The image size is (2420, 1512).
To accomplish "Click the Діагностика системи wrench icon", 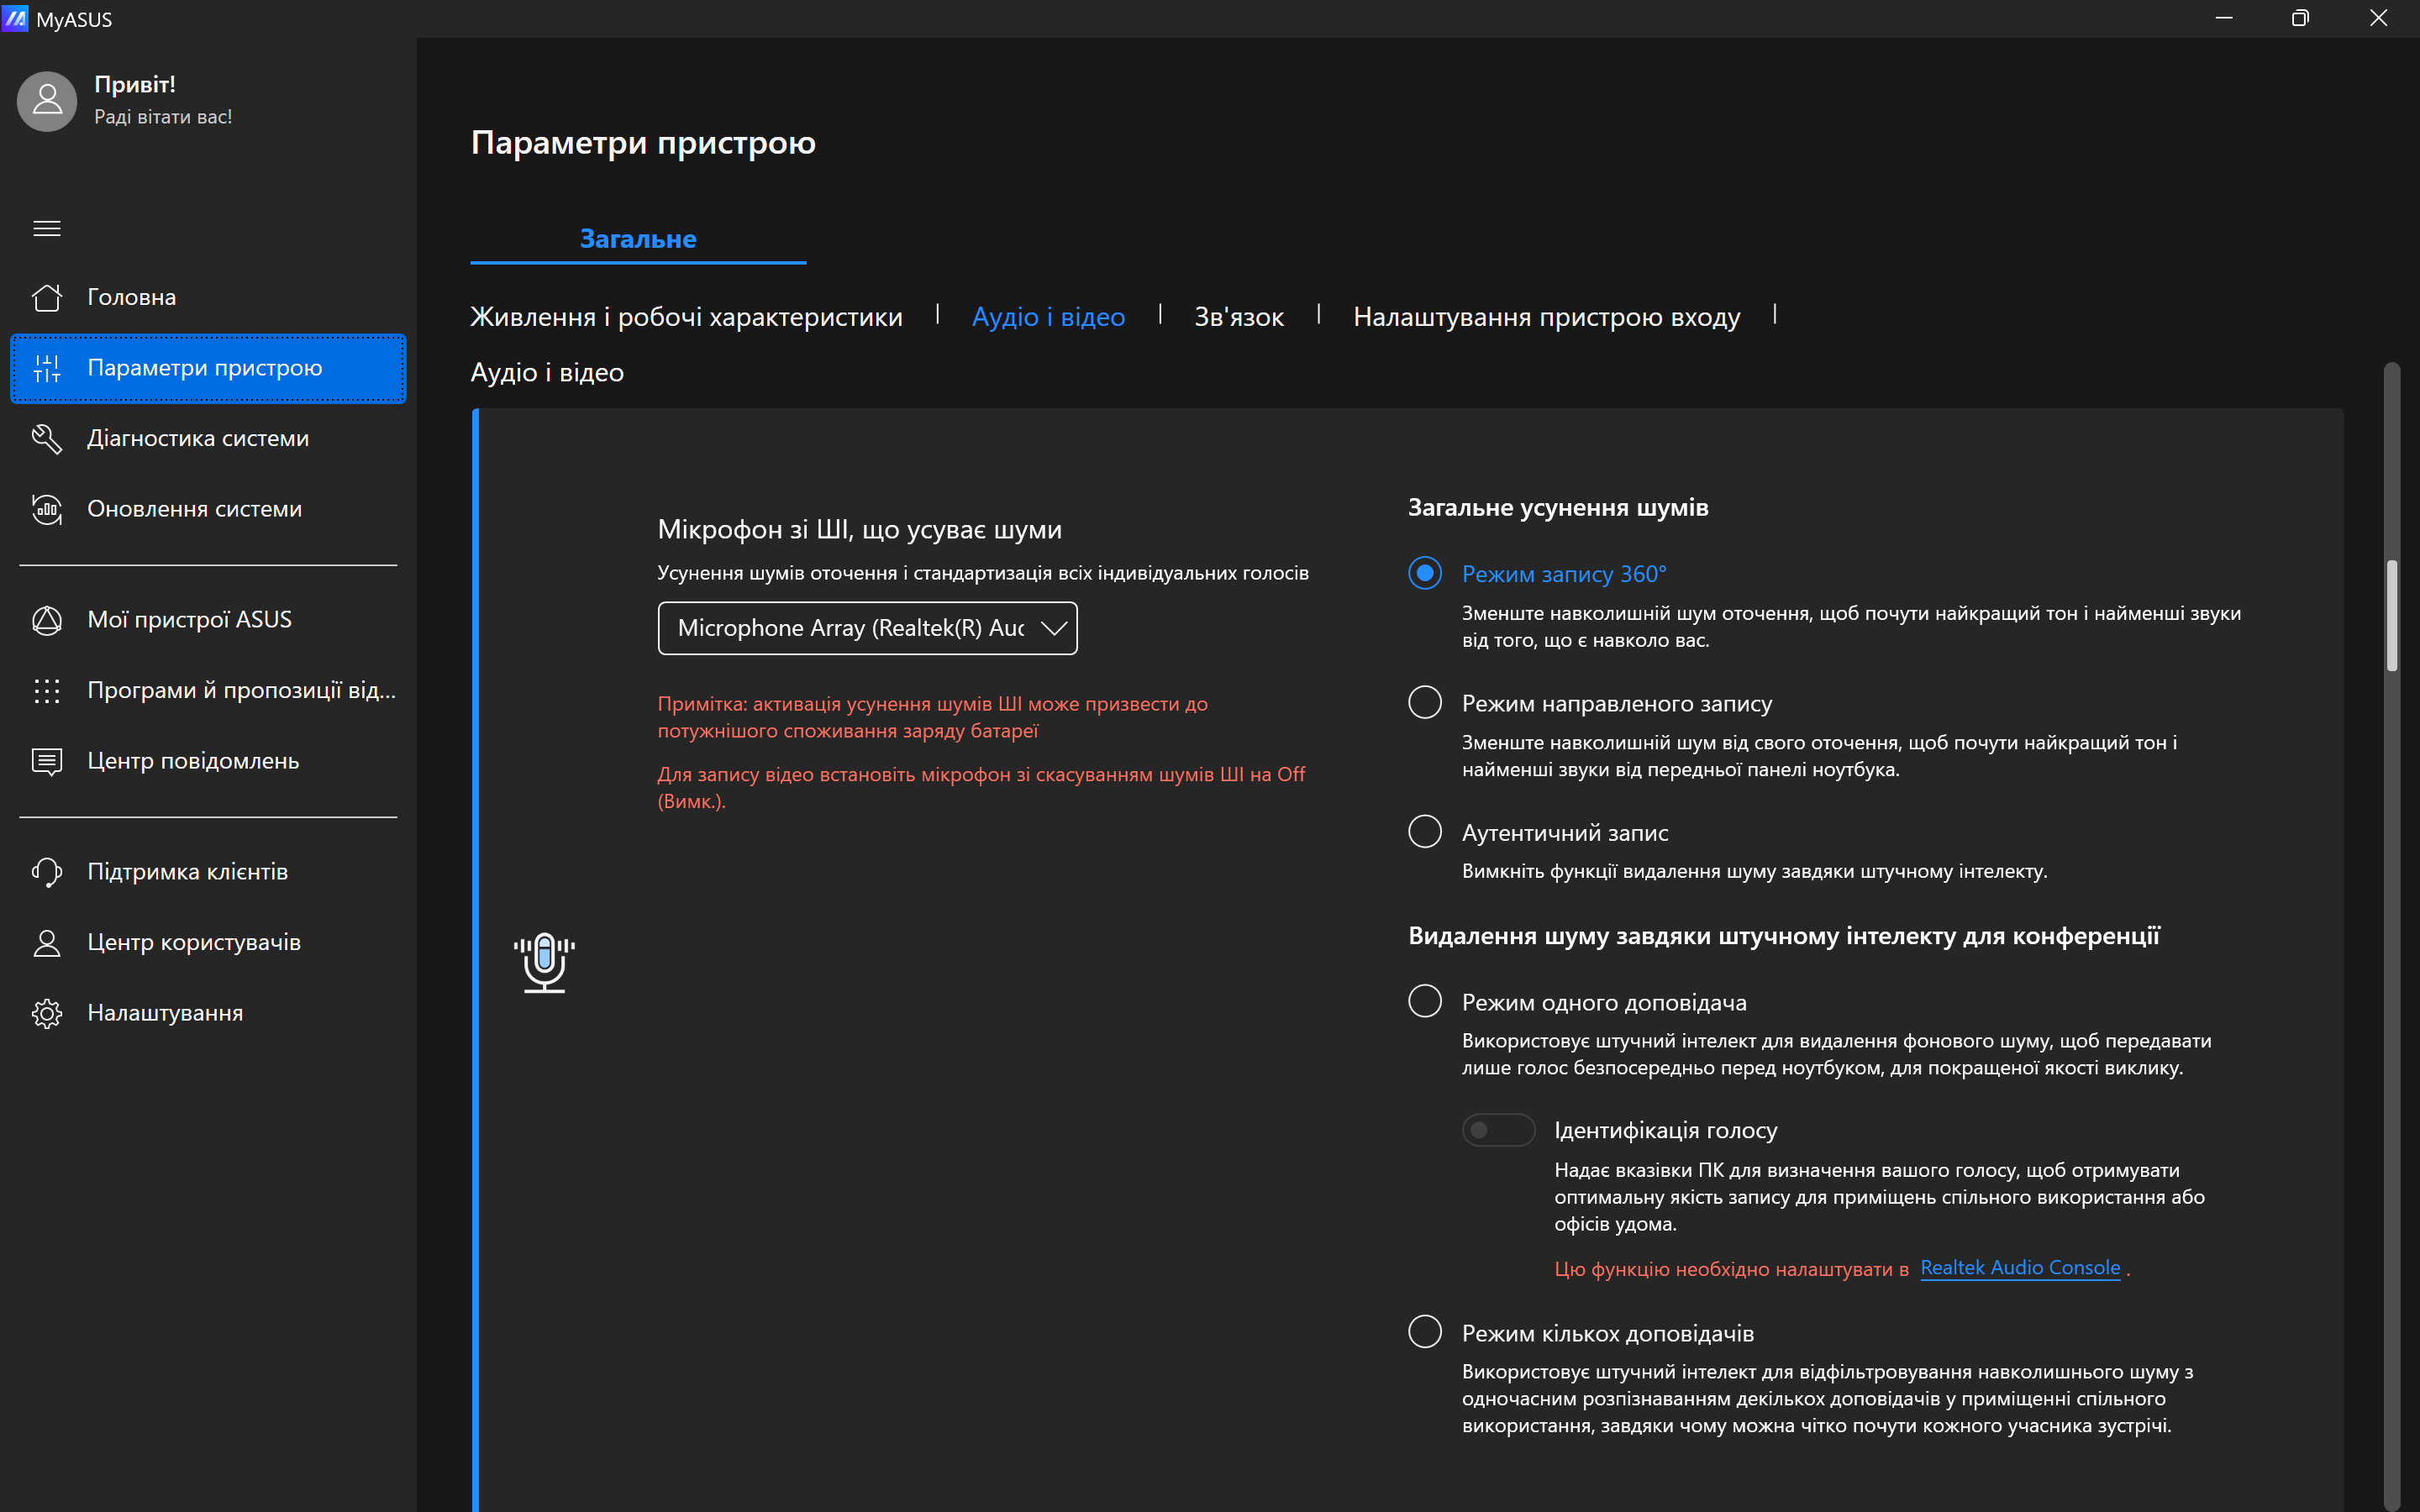I will pyautogui.click(x=47, y=438).
